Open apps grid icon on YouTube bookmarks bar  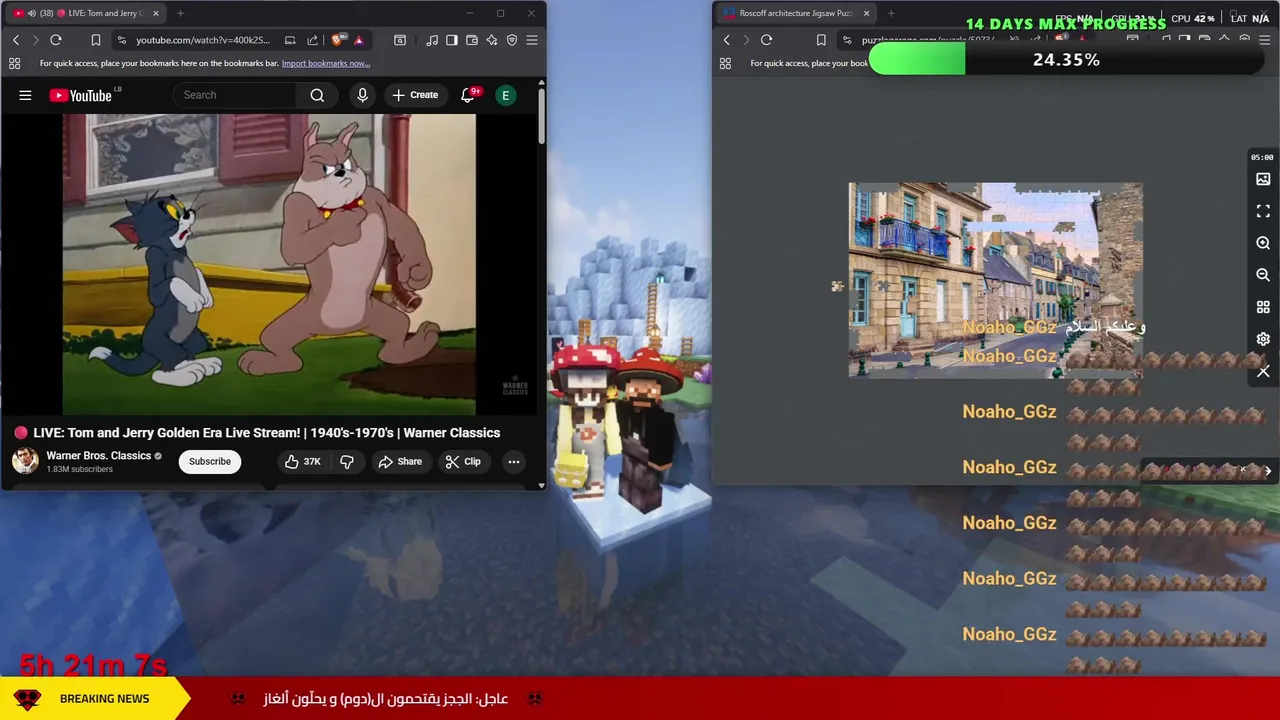click(14, 63)
